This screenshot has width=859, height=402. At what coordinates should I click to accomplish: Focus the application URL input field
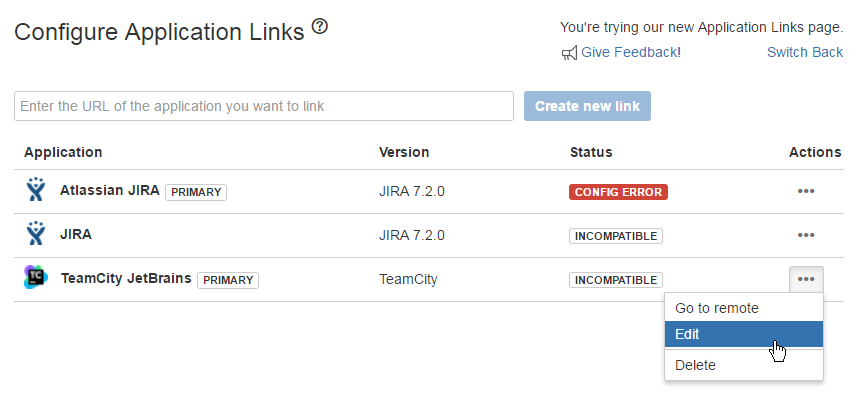pyautogui.click(x=264, y=106)
